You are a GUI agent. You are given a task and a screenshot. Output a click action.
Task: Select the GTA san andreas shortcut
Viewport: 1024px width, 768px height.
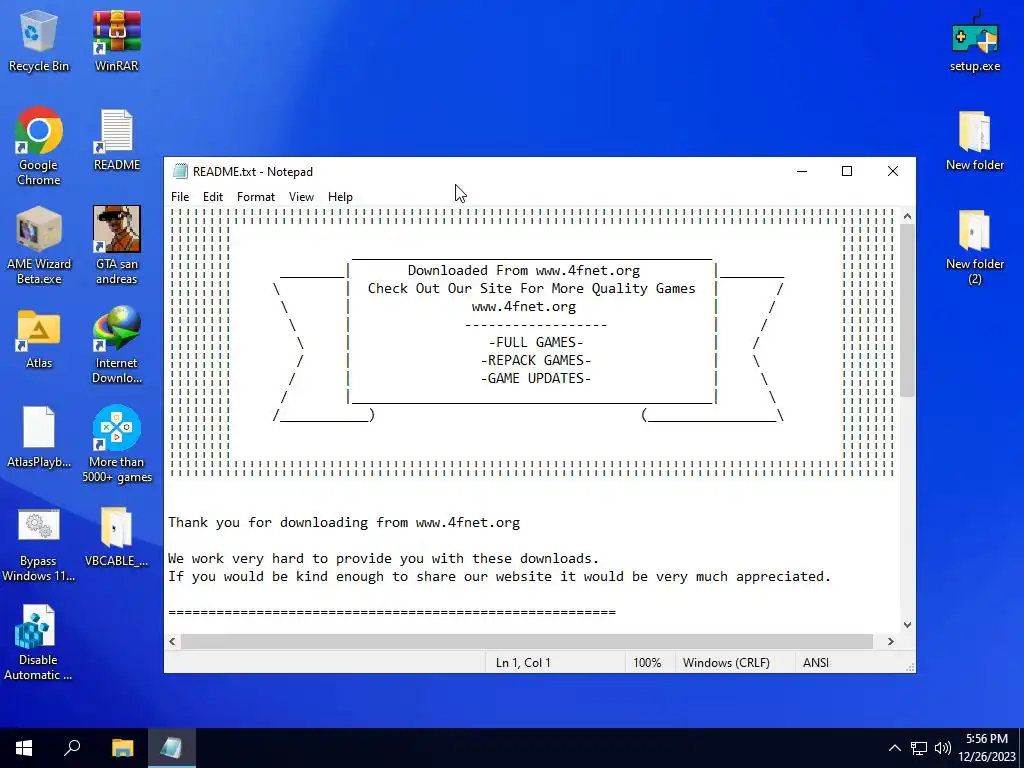click(x=117, y=246)
